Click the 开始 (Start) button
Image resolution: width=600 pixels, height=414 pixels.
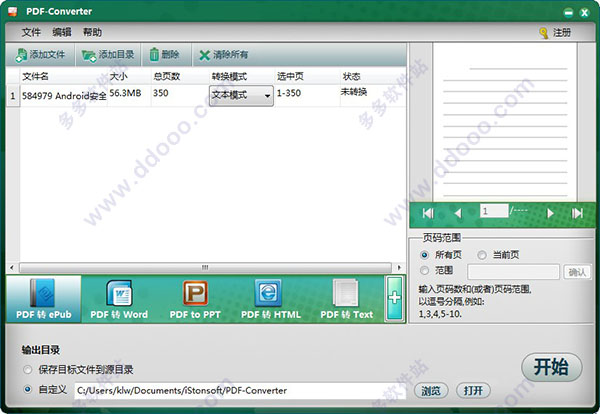coord(551,367)
